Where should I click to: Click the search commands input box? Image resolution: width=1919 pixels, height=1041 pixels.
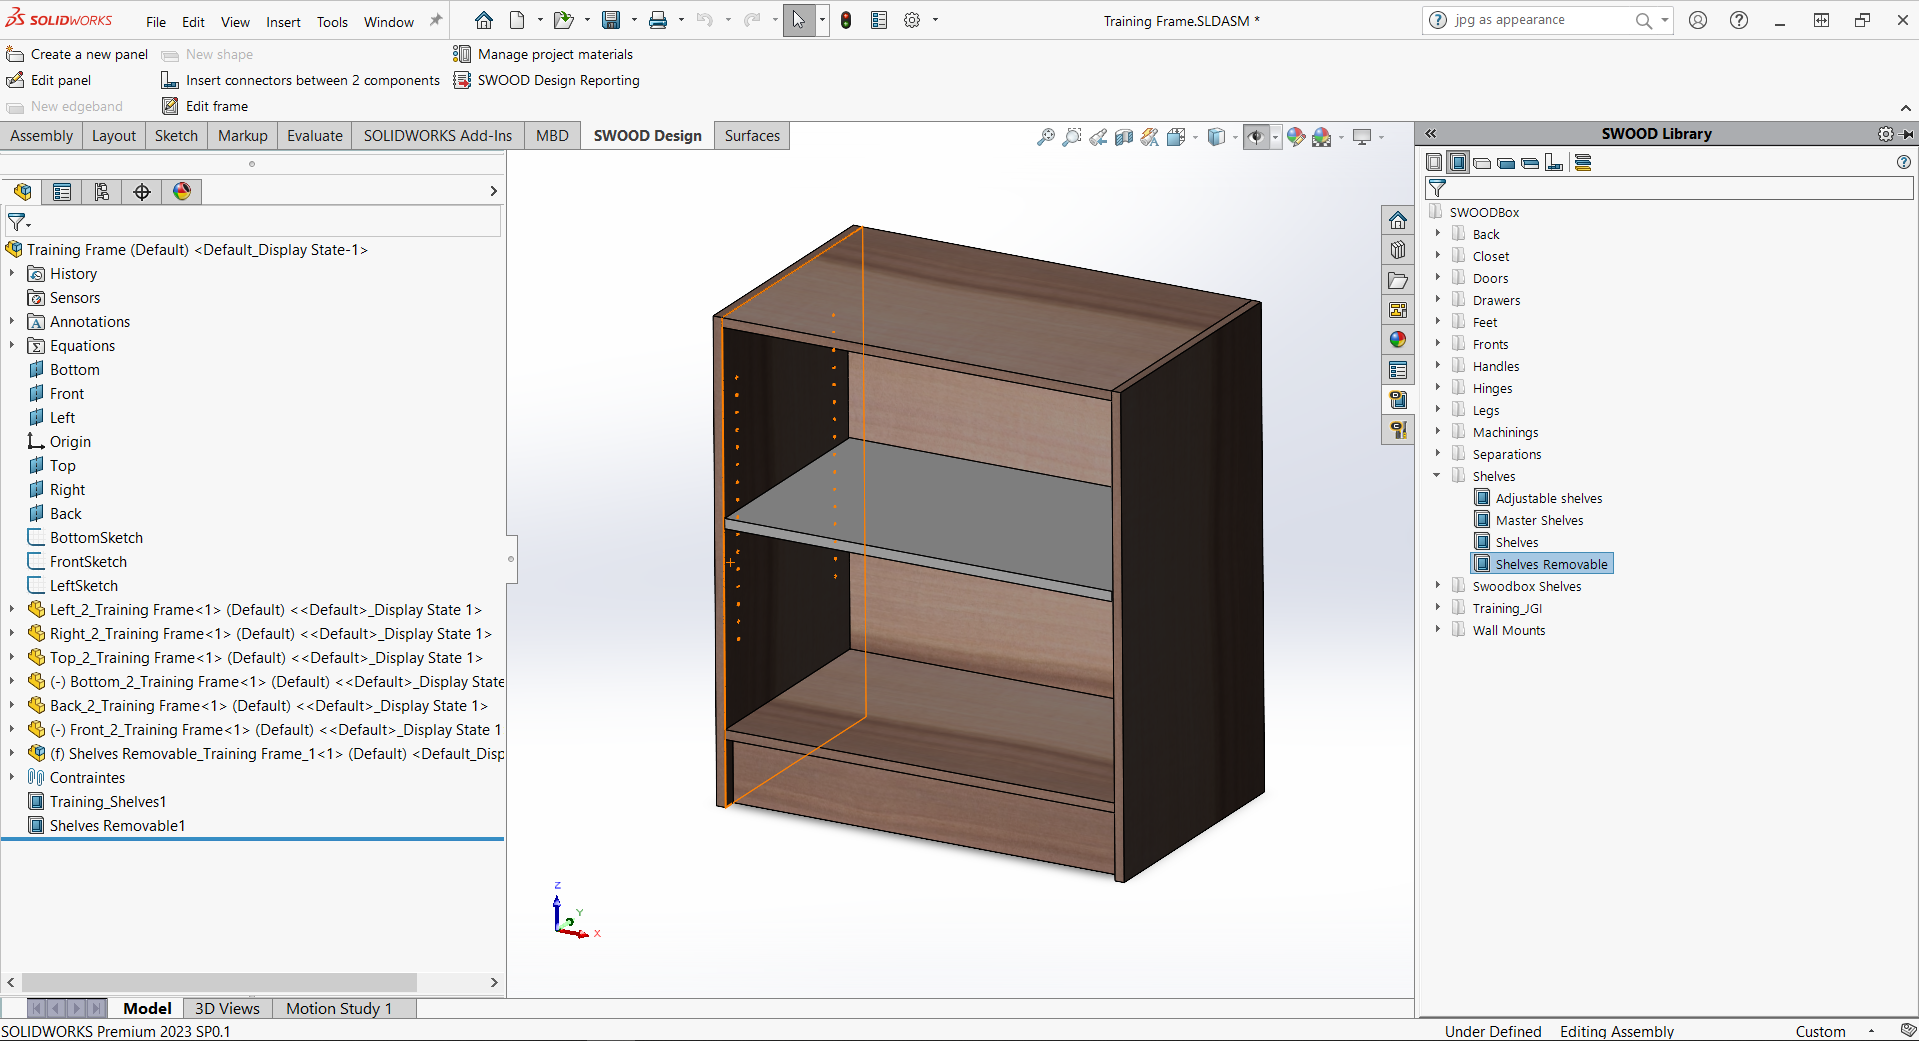(x=1540, y=20)
